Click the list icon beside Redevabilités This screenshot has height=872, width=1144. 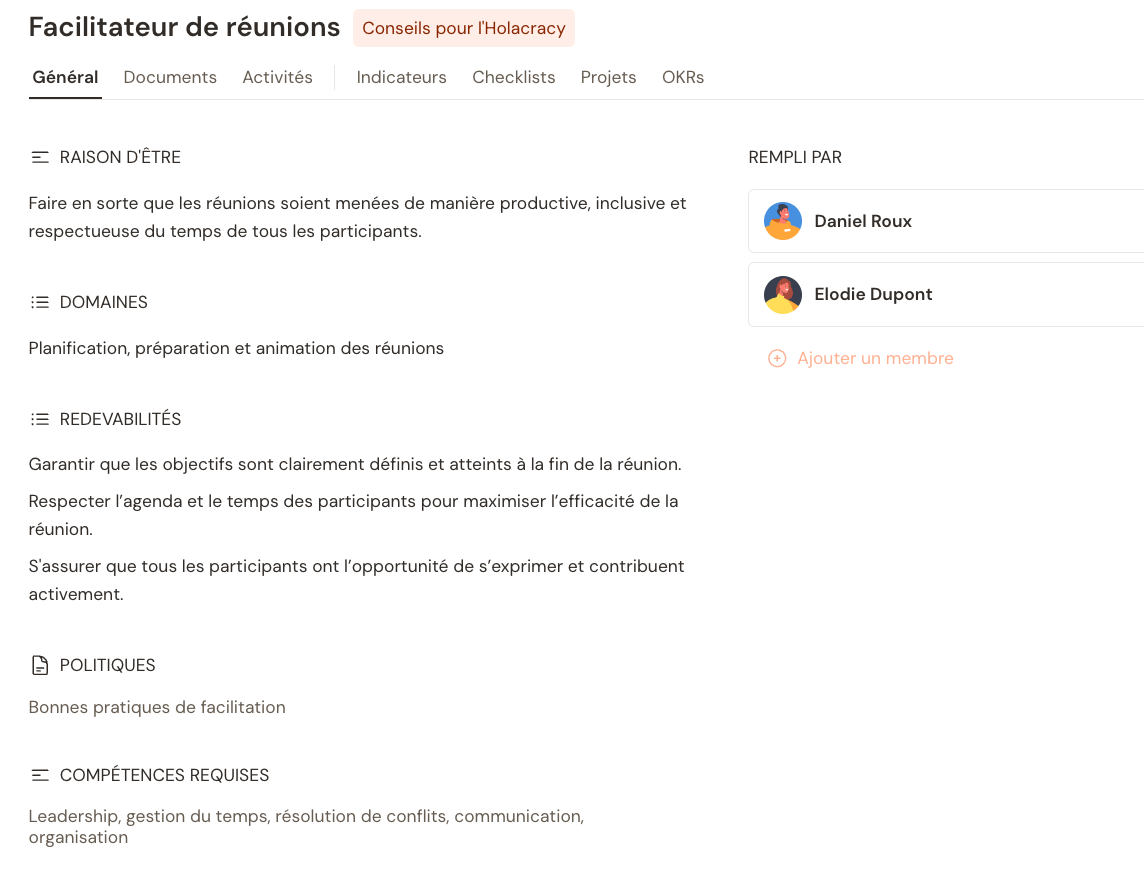click(40, 419)
